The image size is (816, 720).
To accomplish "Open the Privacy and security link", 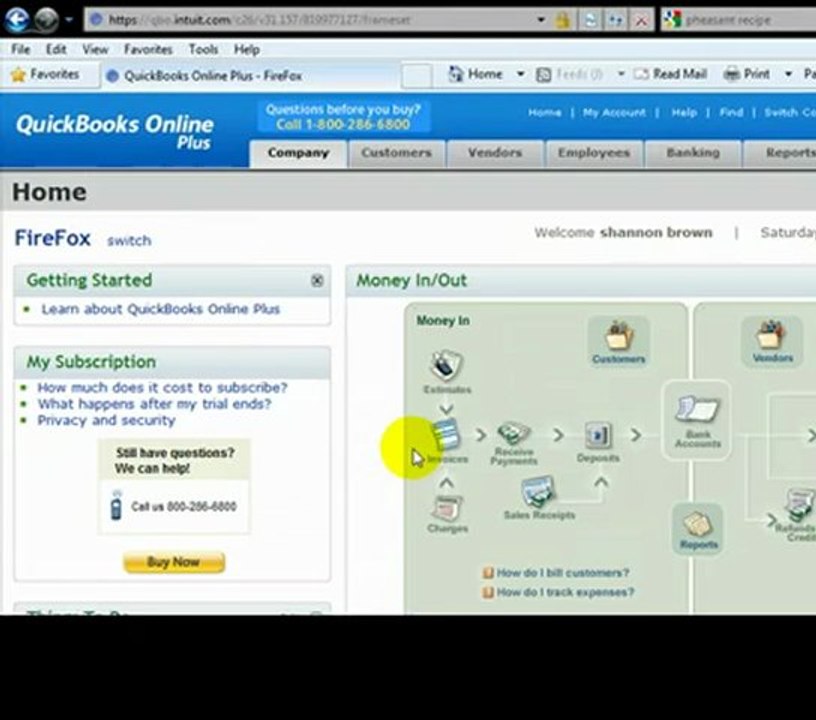I will click(x=106, y=420).
